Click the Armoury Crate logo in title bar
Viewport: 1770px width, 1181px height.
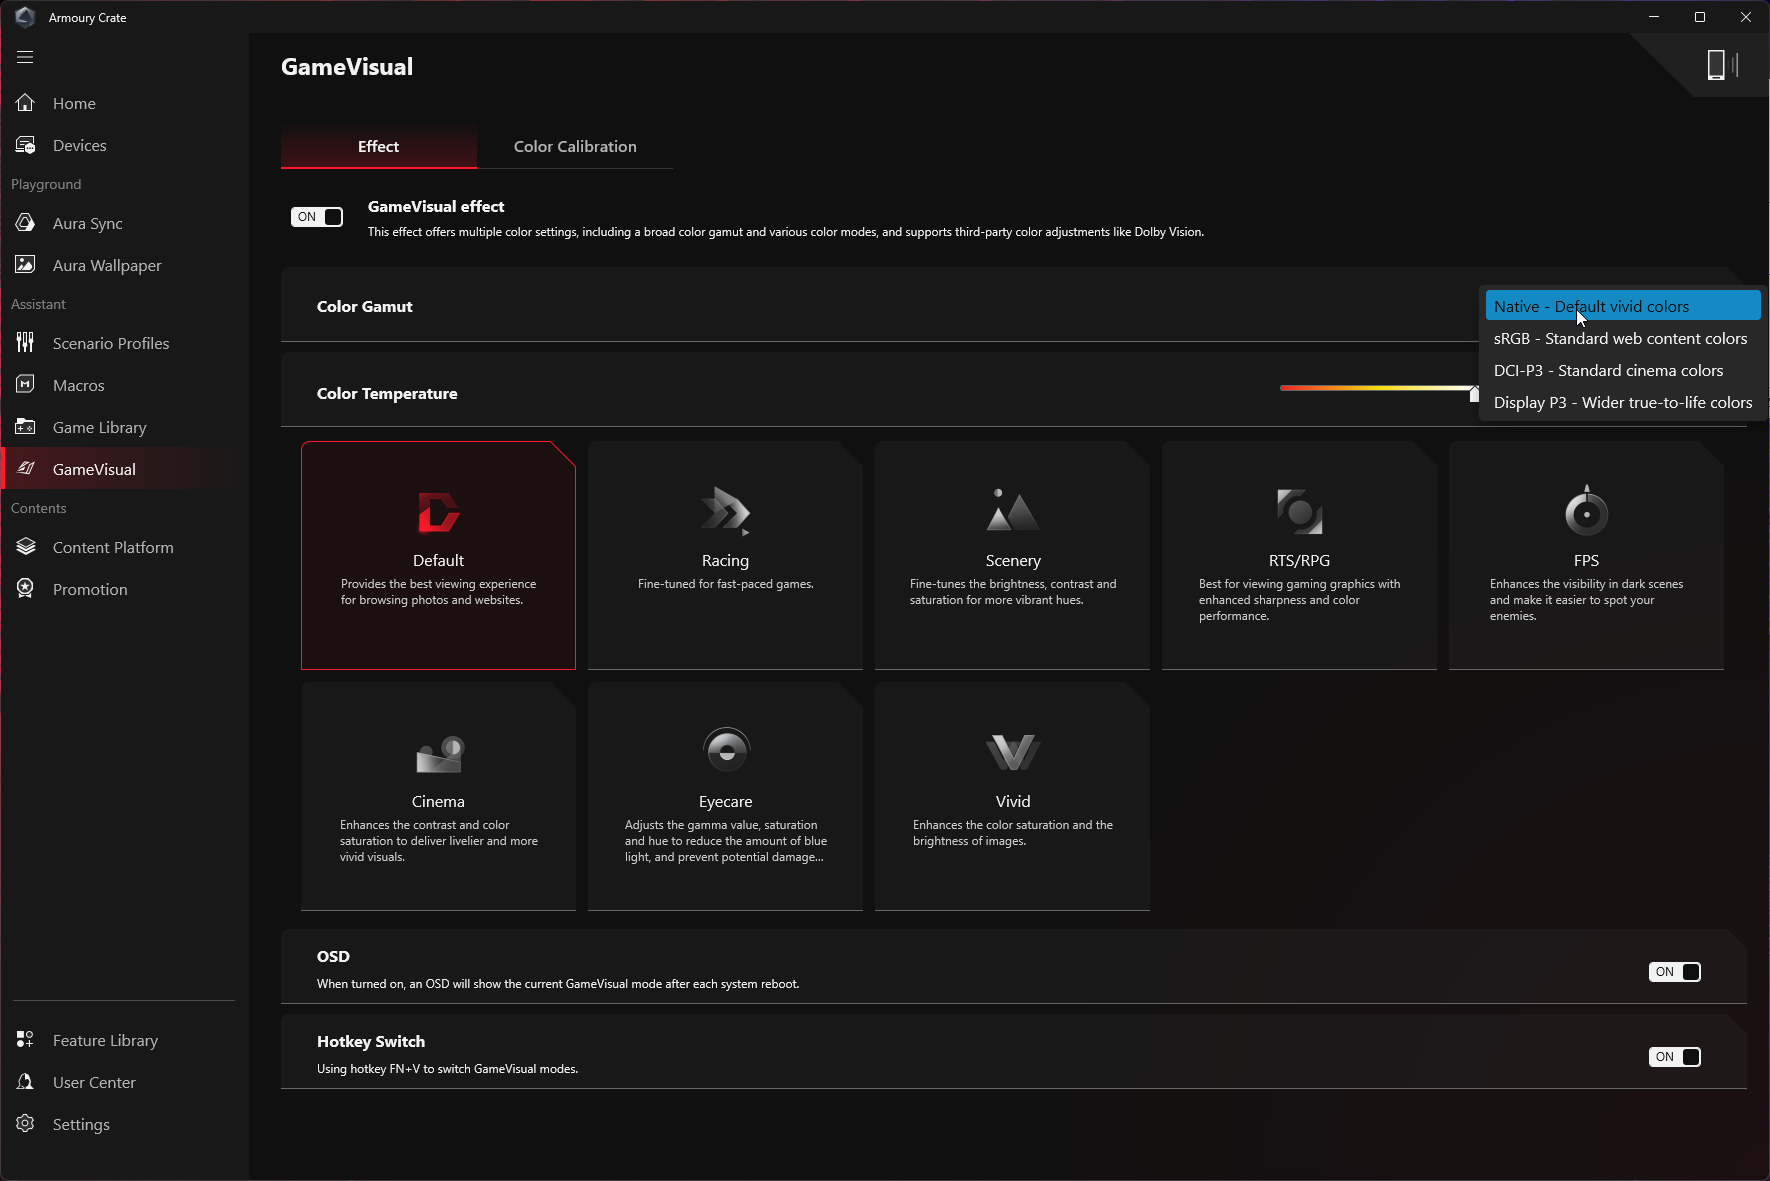(x=25, y=17)
